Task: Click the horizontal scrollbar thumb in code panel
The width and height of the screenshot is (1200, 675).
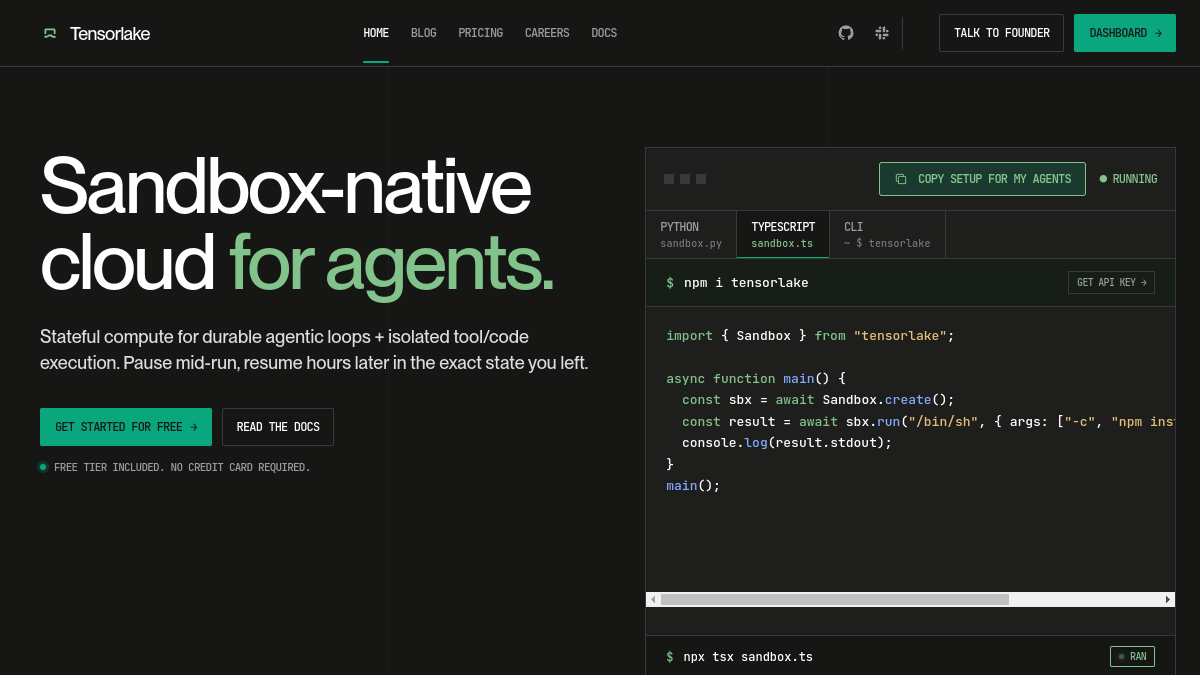Action: click(x=835, y=600)
